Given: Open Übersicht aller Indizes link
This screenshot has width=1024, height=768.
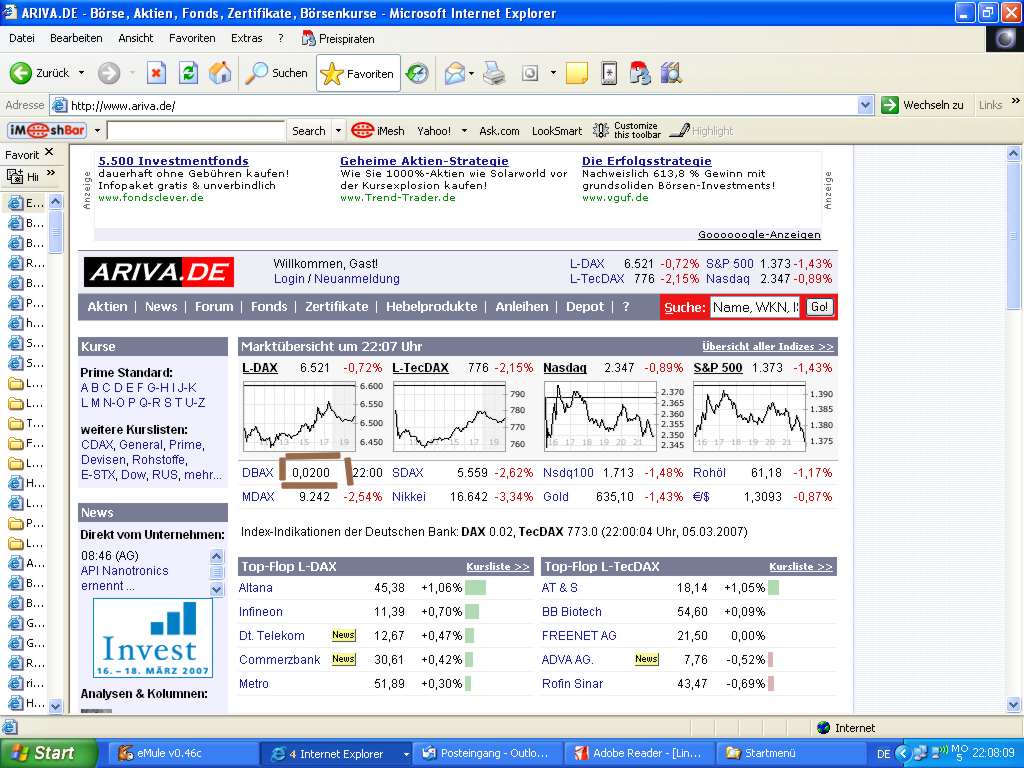Looking at the screenshot, I should click(767, 347).
